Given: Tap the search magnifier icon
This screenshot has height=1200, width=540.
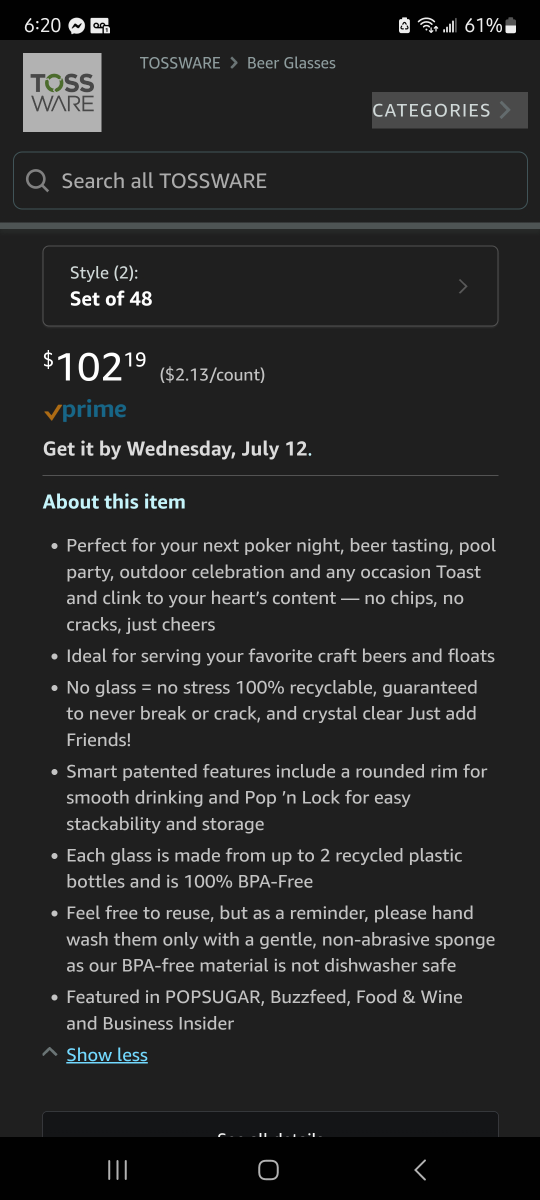Looking at the screenshot, I should 38,181.
